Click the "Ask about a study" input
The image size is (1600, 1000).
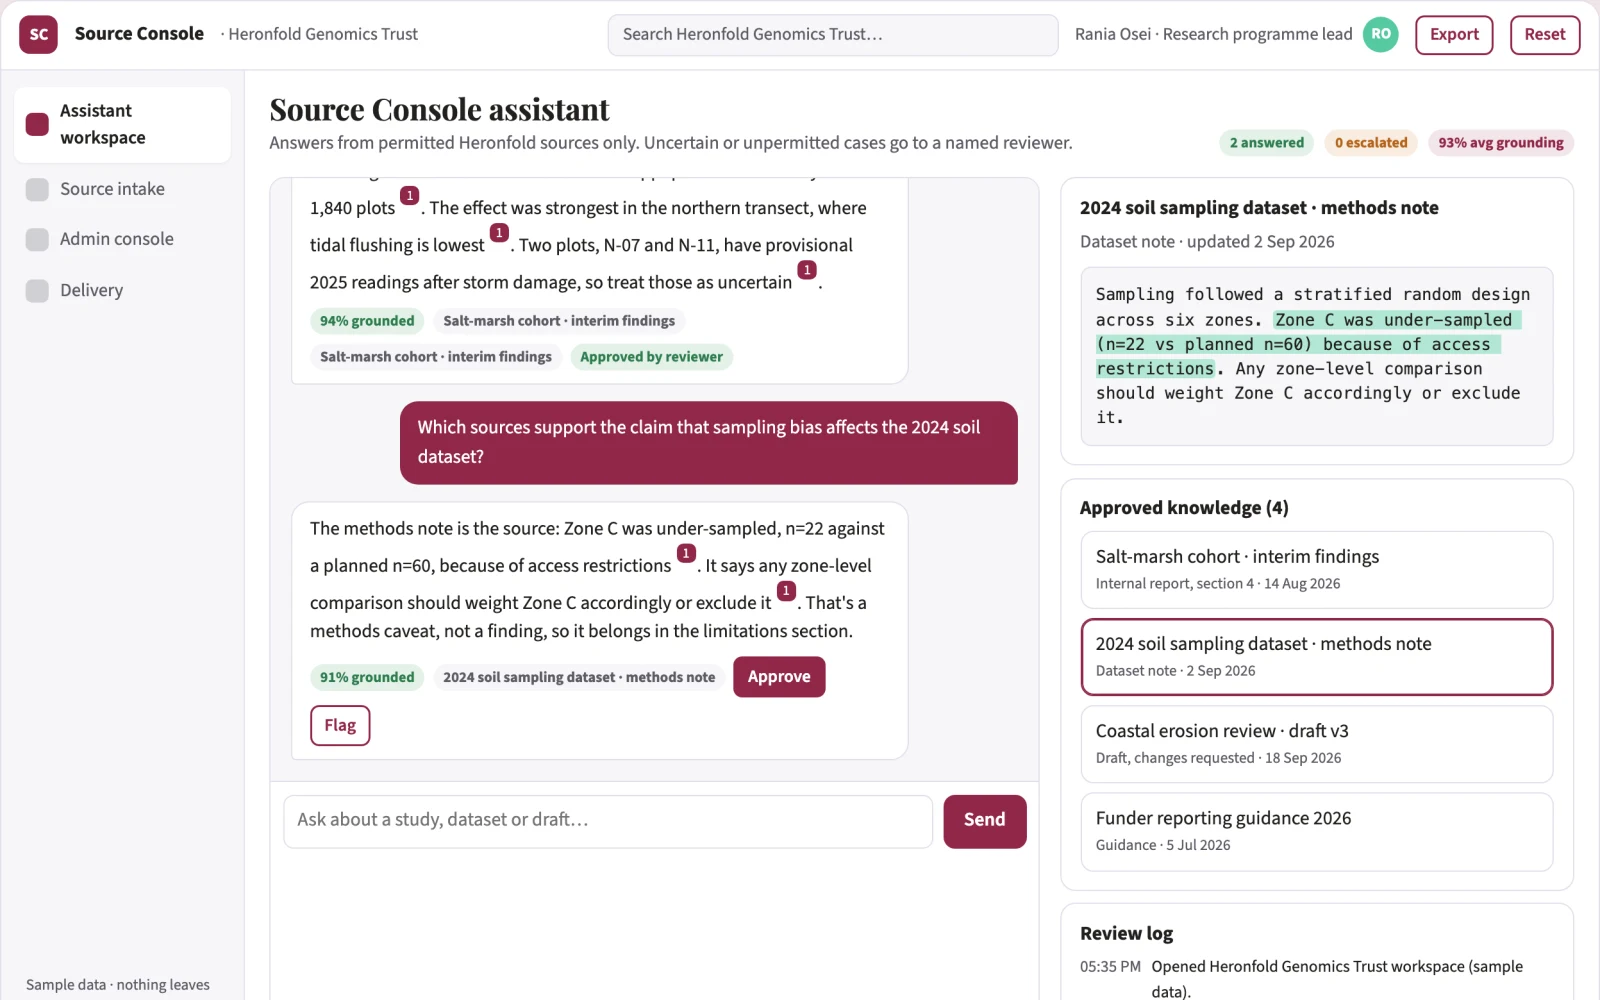(608, 821)
